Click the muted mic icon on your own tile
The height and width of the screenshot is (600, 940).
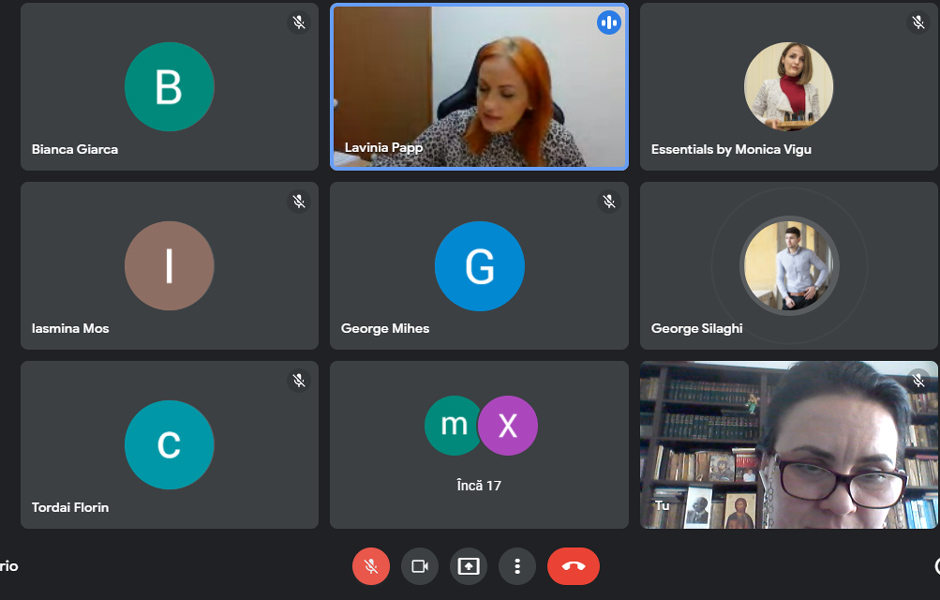click(x=918, y=380)
